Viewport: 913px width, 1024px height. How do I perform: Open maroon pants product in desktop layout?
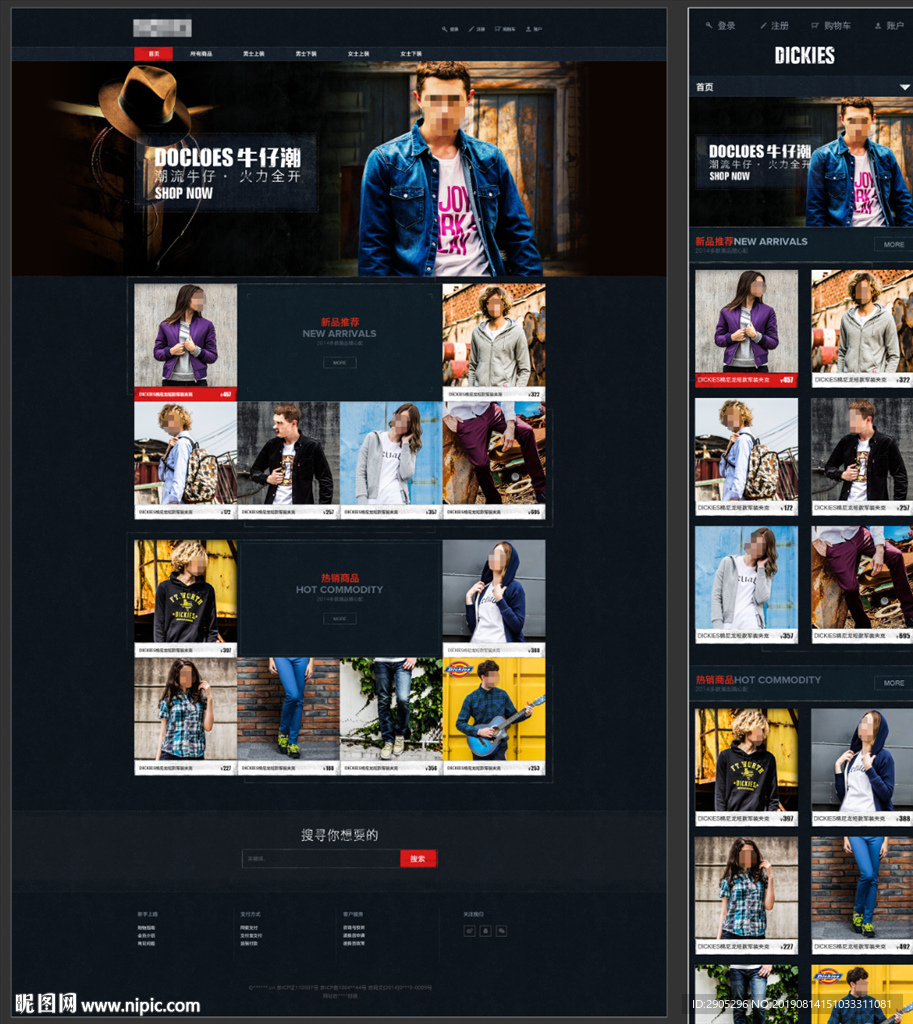[494, 460]
